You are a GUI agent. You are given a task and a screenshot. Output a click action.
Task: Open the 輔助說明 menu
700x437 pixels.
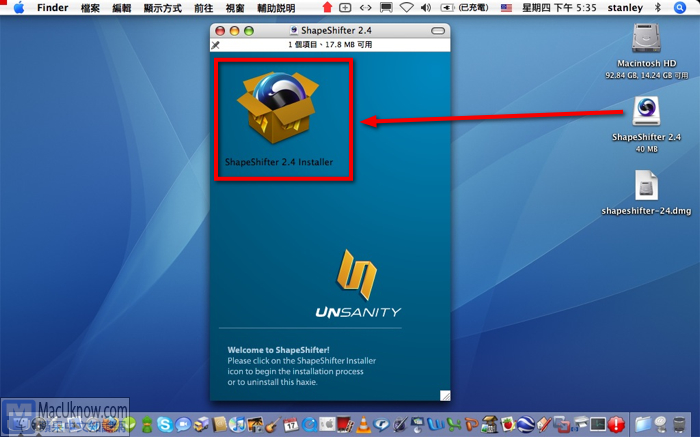pyautogui.click(x=276, y=8)
